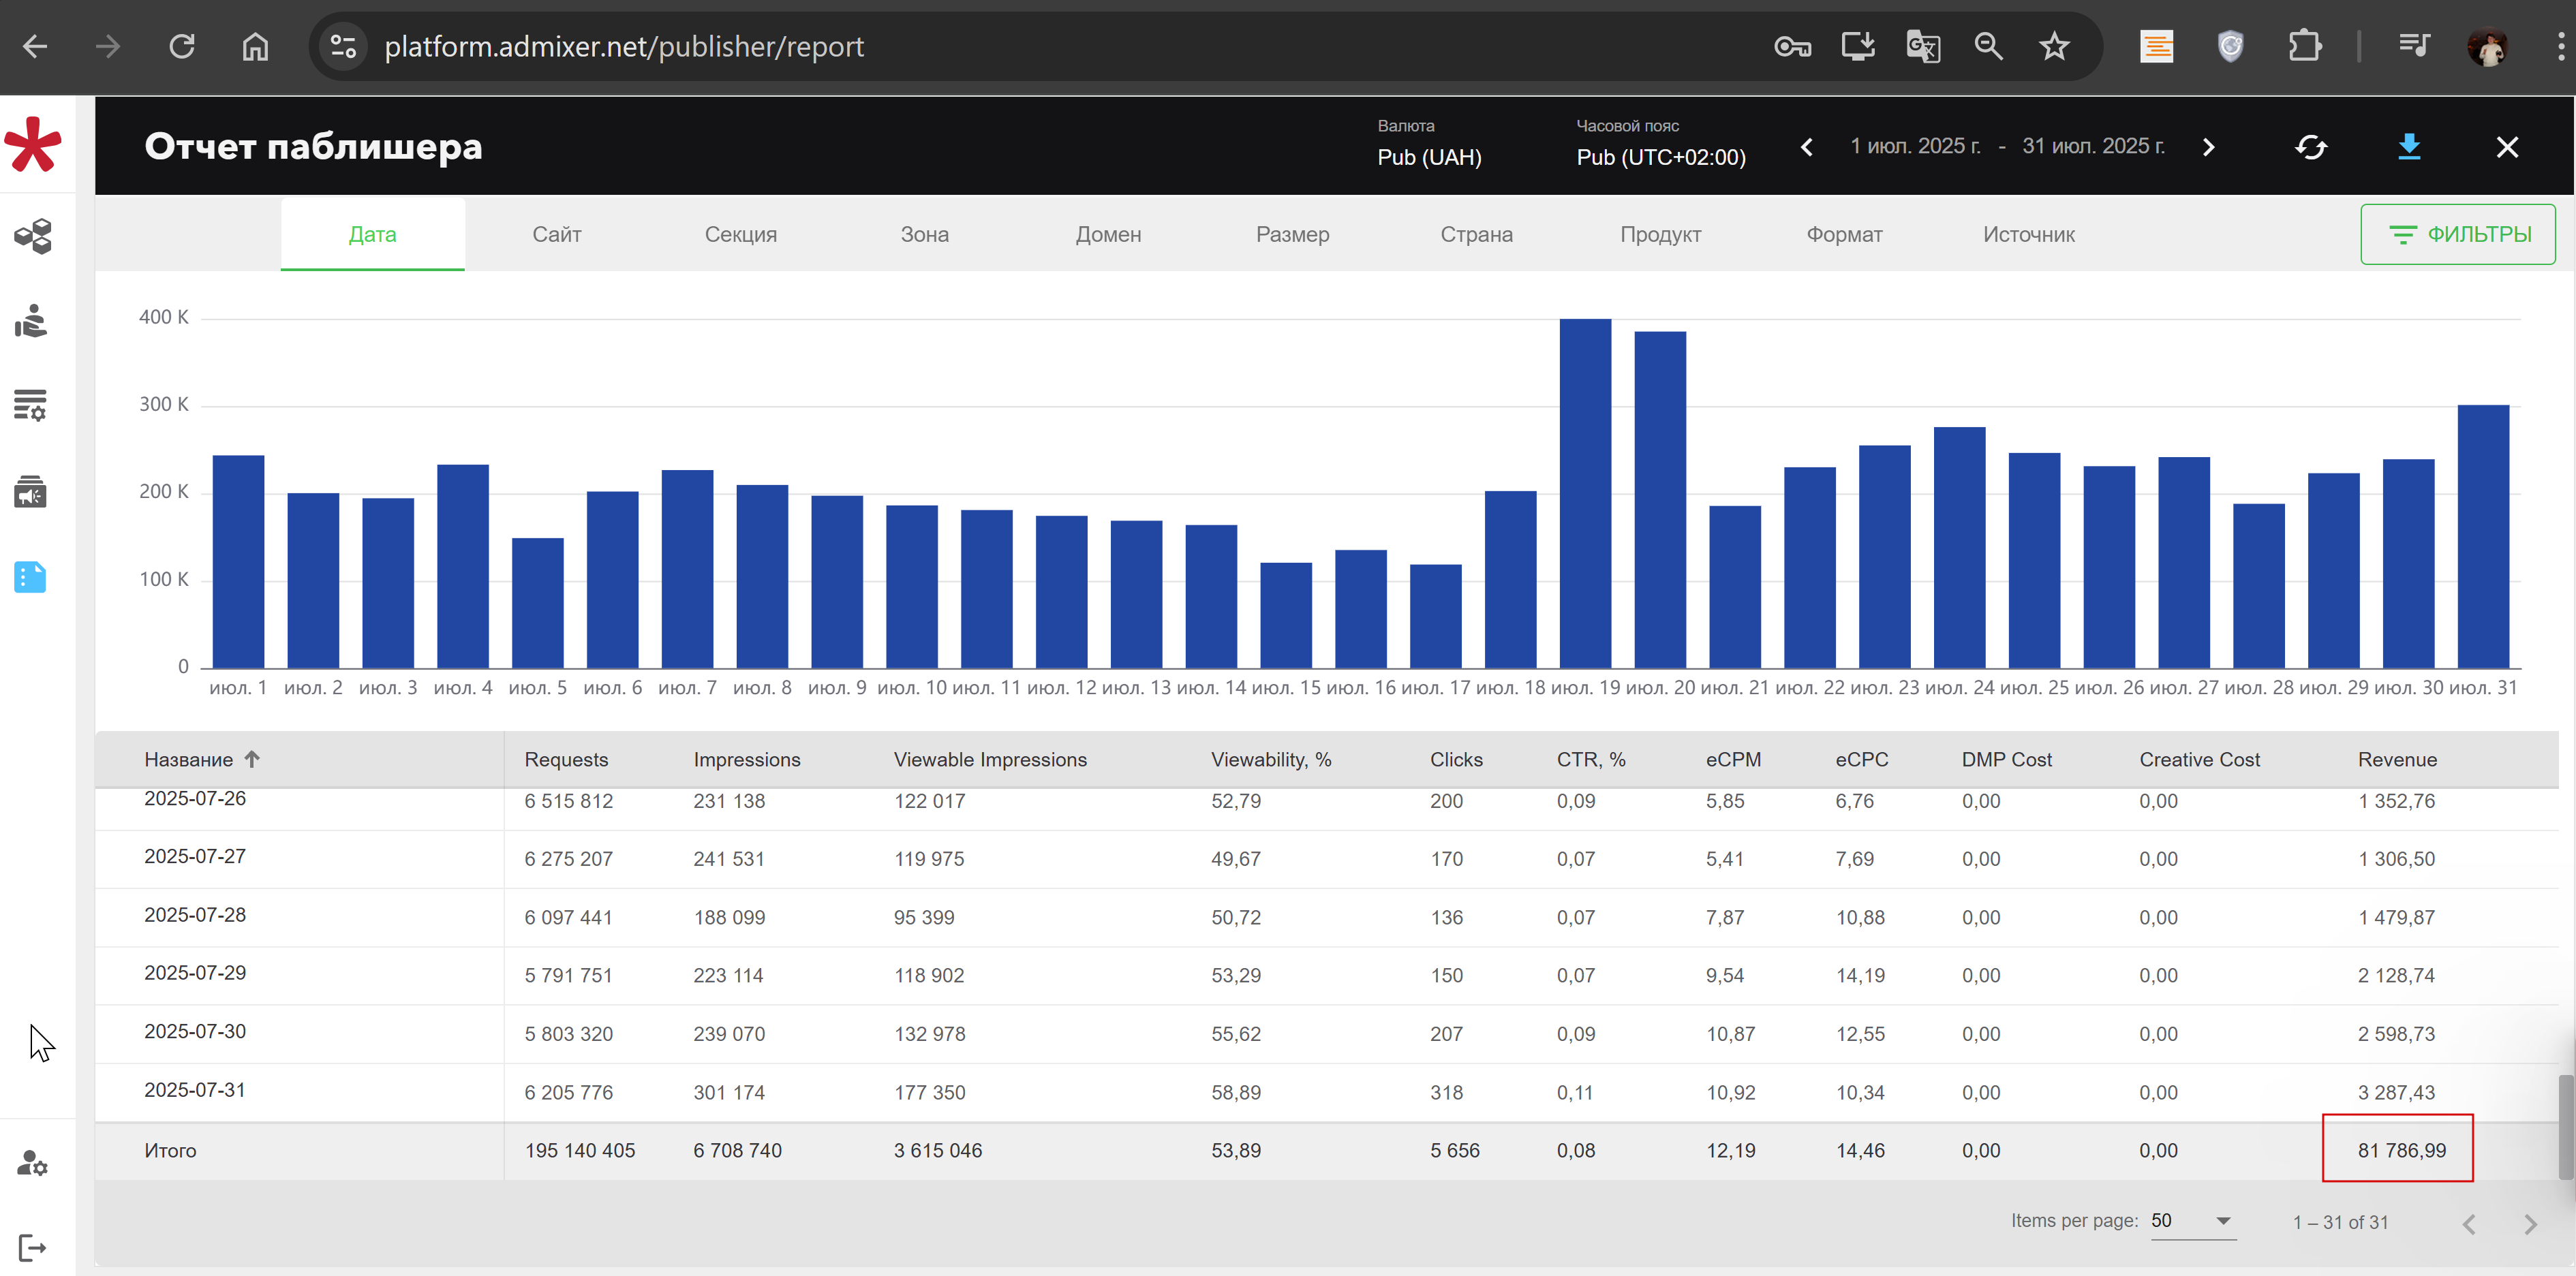Close the publisher report panel
Image resolution: width=2576 pixels, height=1276 pixels.
(2507, 147)
